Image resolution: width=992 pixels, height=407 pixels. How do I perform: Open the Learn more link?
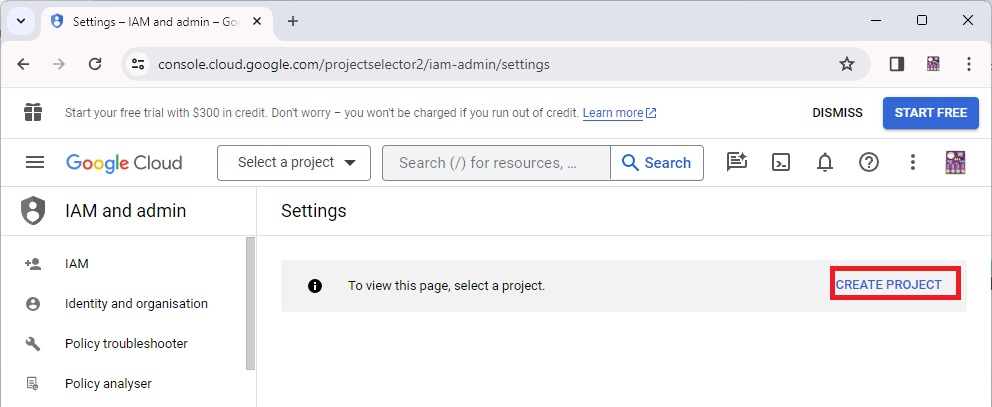coord(619,113)
